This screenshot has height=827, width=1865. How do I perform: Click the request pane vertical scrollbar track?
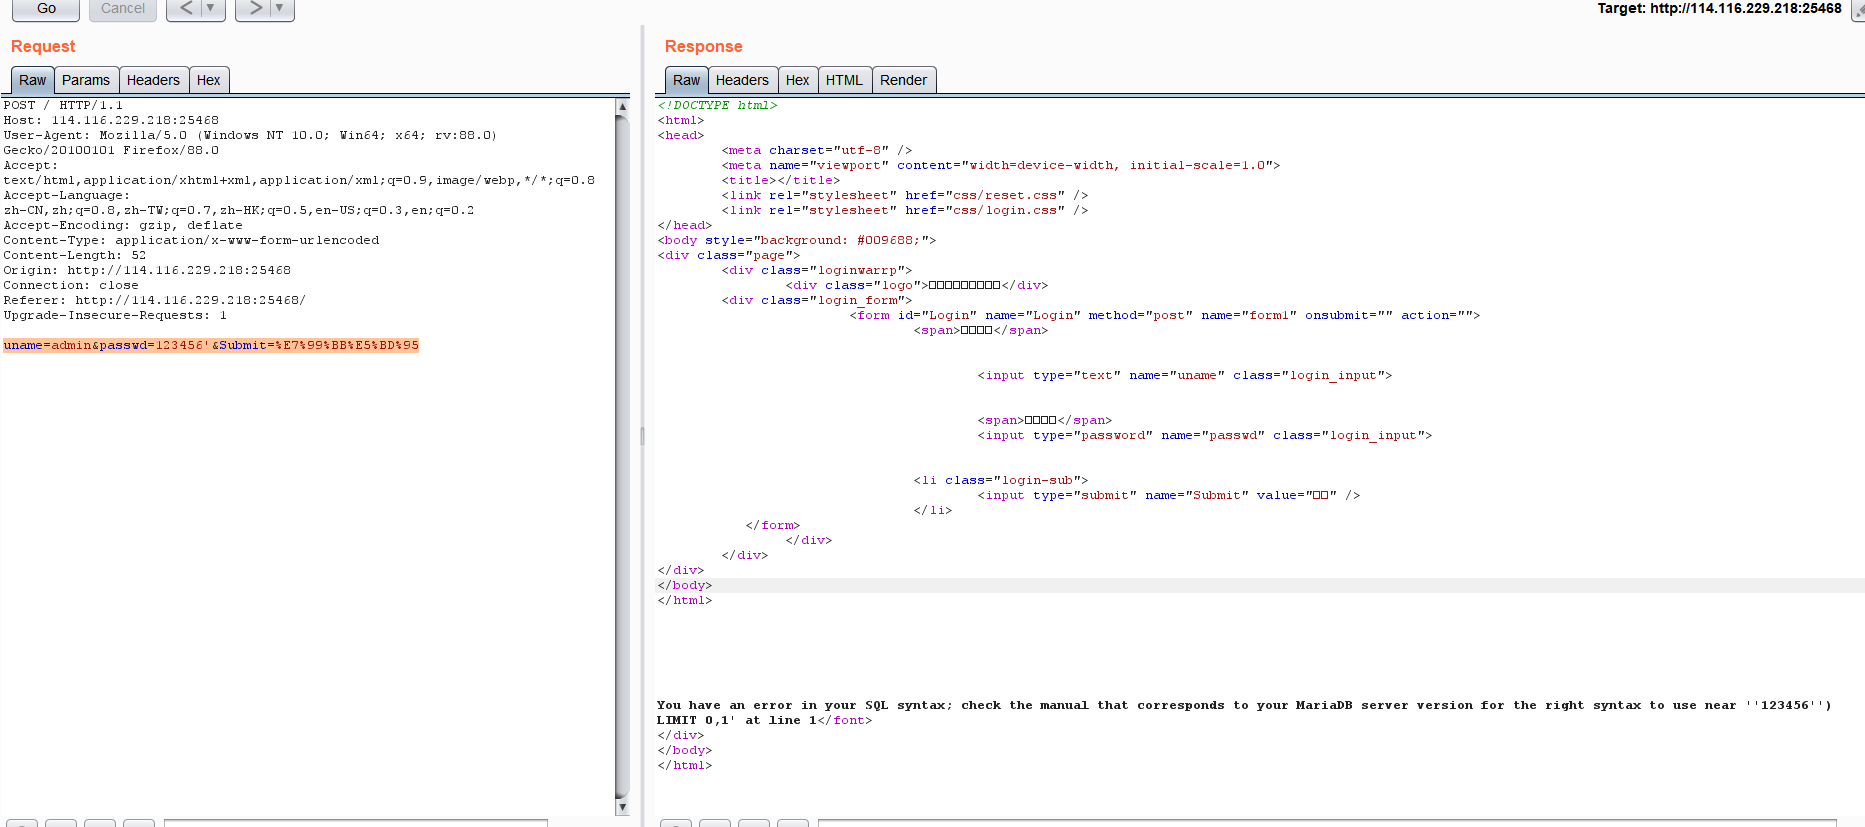(622, 457)
